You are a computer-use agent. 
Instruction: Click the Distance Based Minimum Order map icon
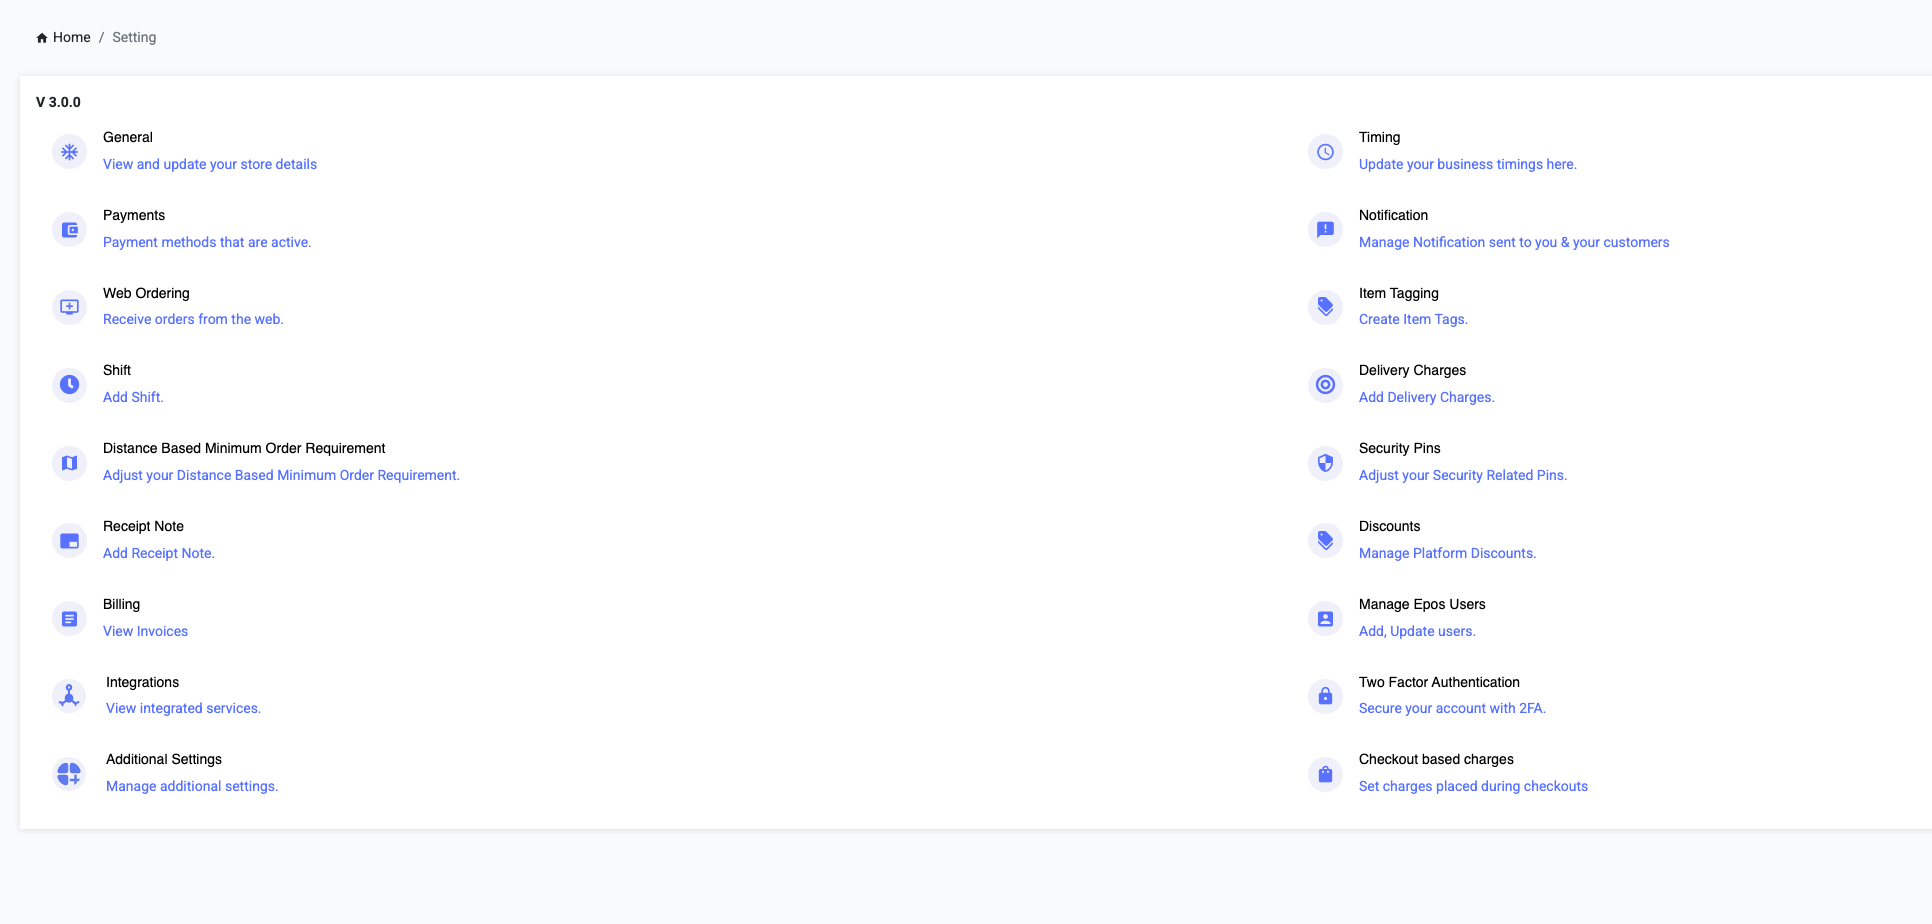(x=69, y=463)
